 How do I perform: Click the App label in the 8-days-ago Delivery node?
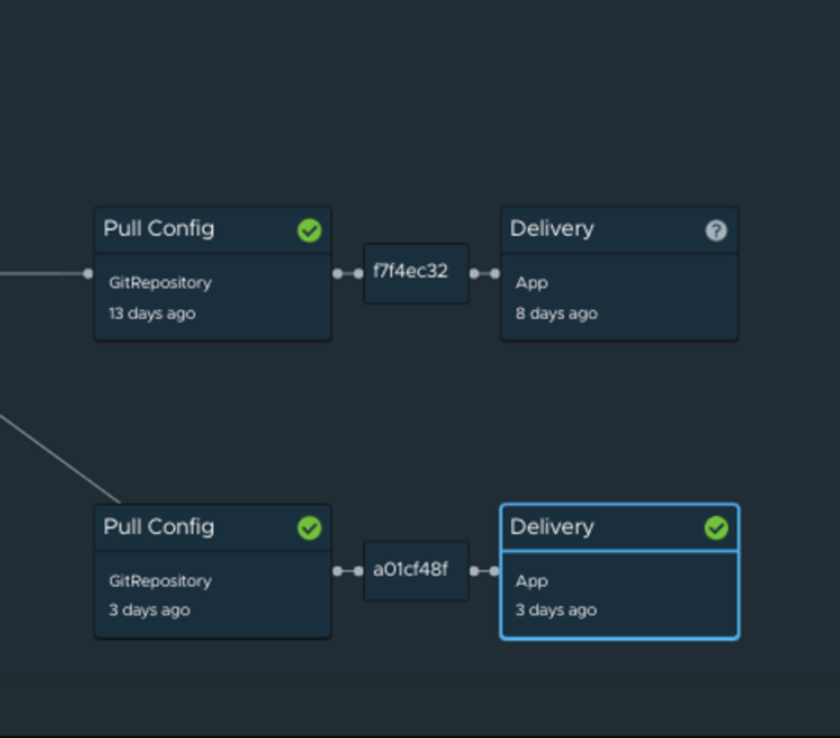(x=532, y=283)
